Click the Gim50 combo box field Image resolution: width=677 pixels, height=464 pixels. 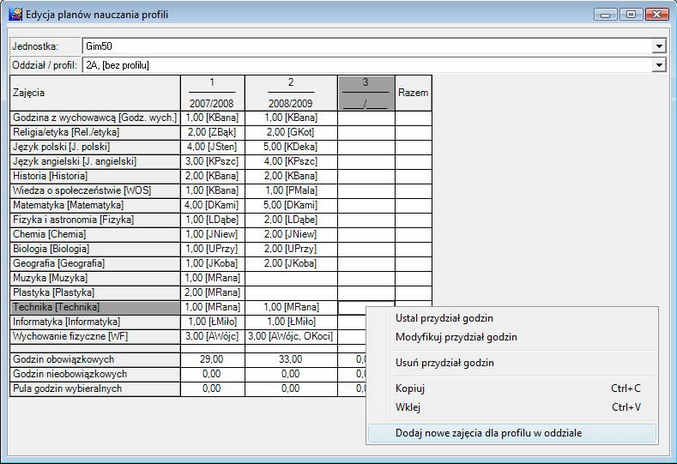pos(374,46)
